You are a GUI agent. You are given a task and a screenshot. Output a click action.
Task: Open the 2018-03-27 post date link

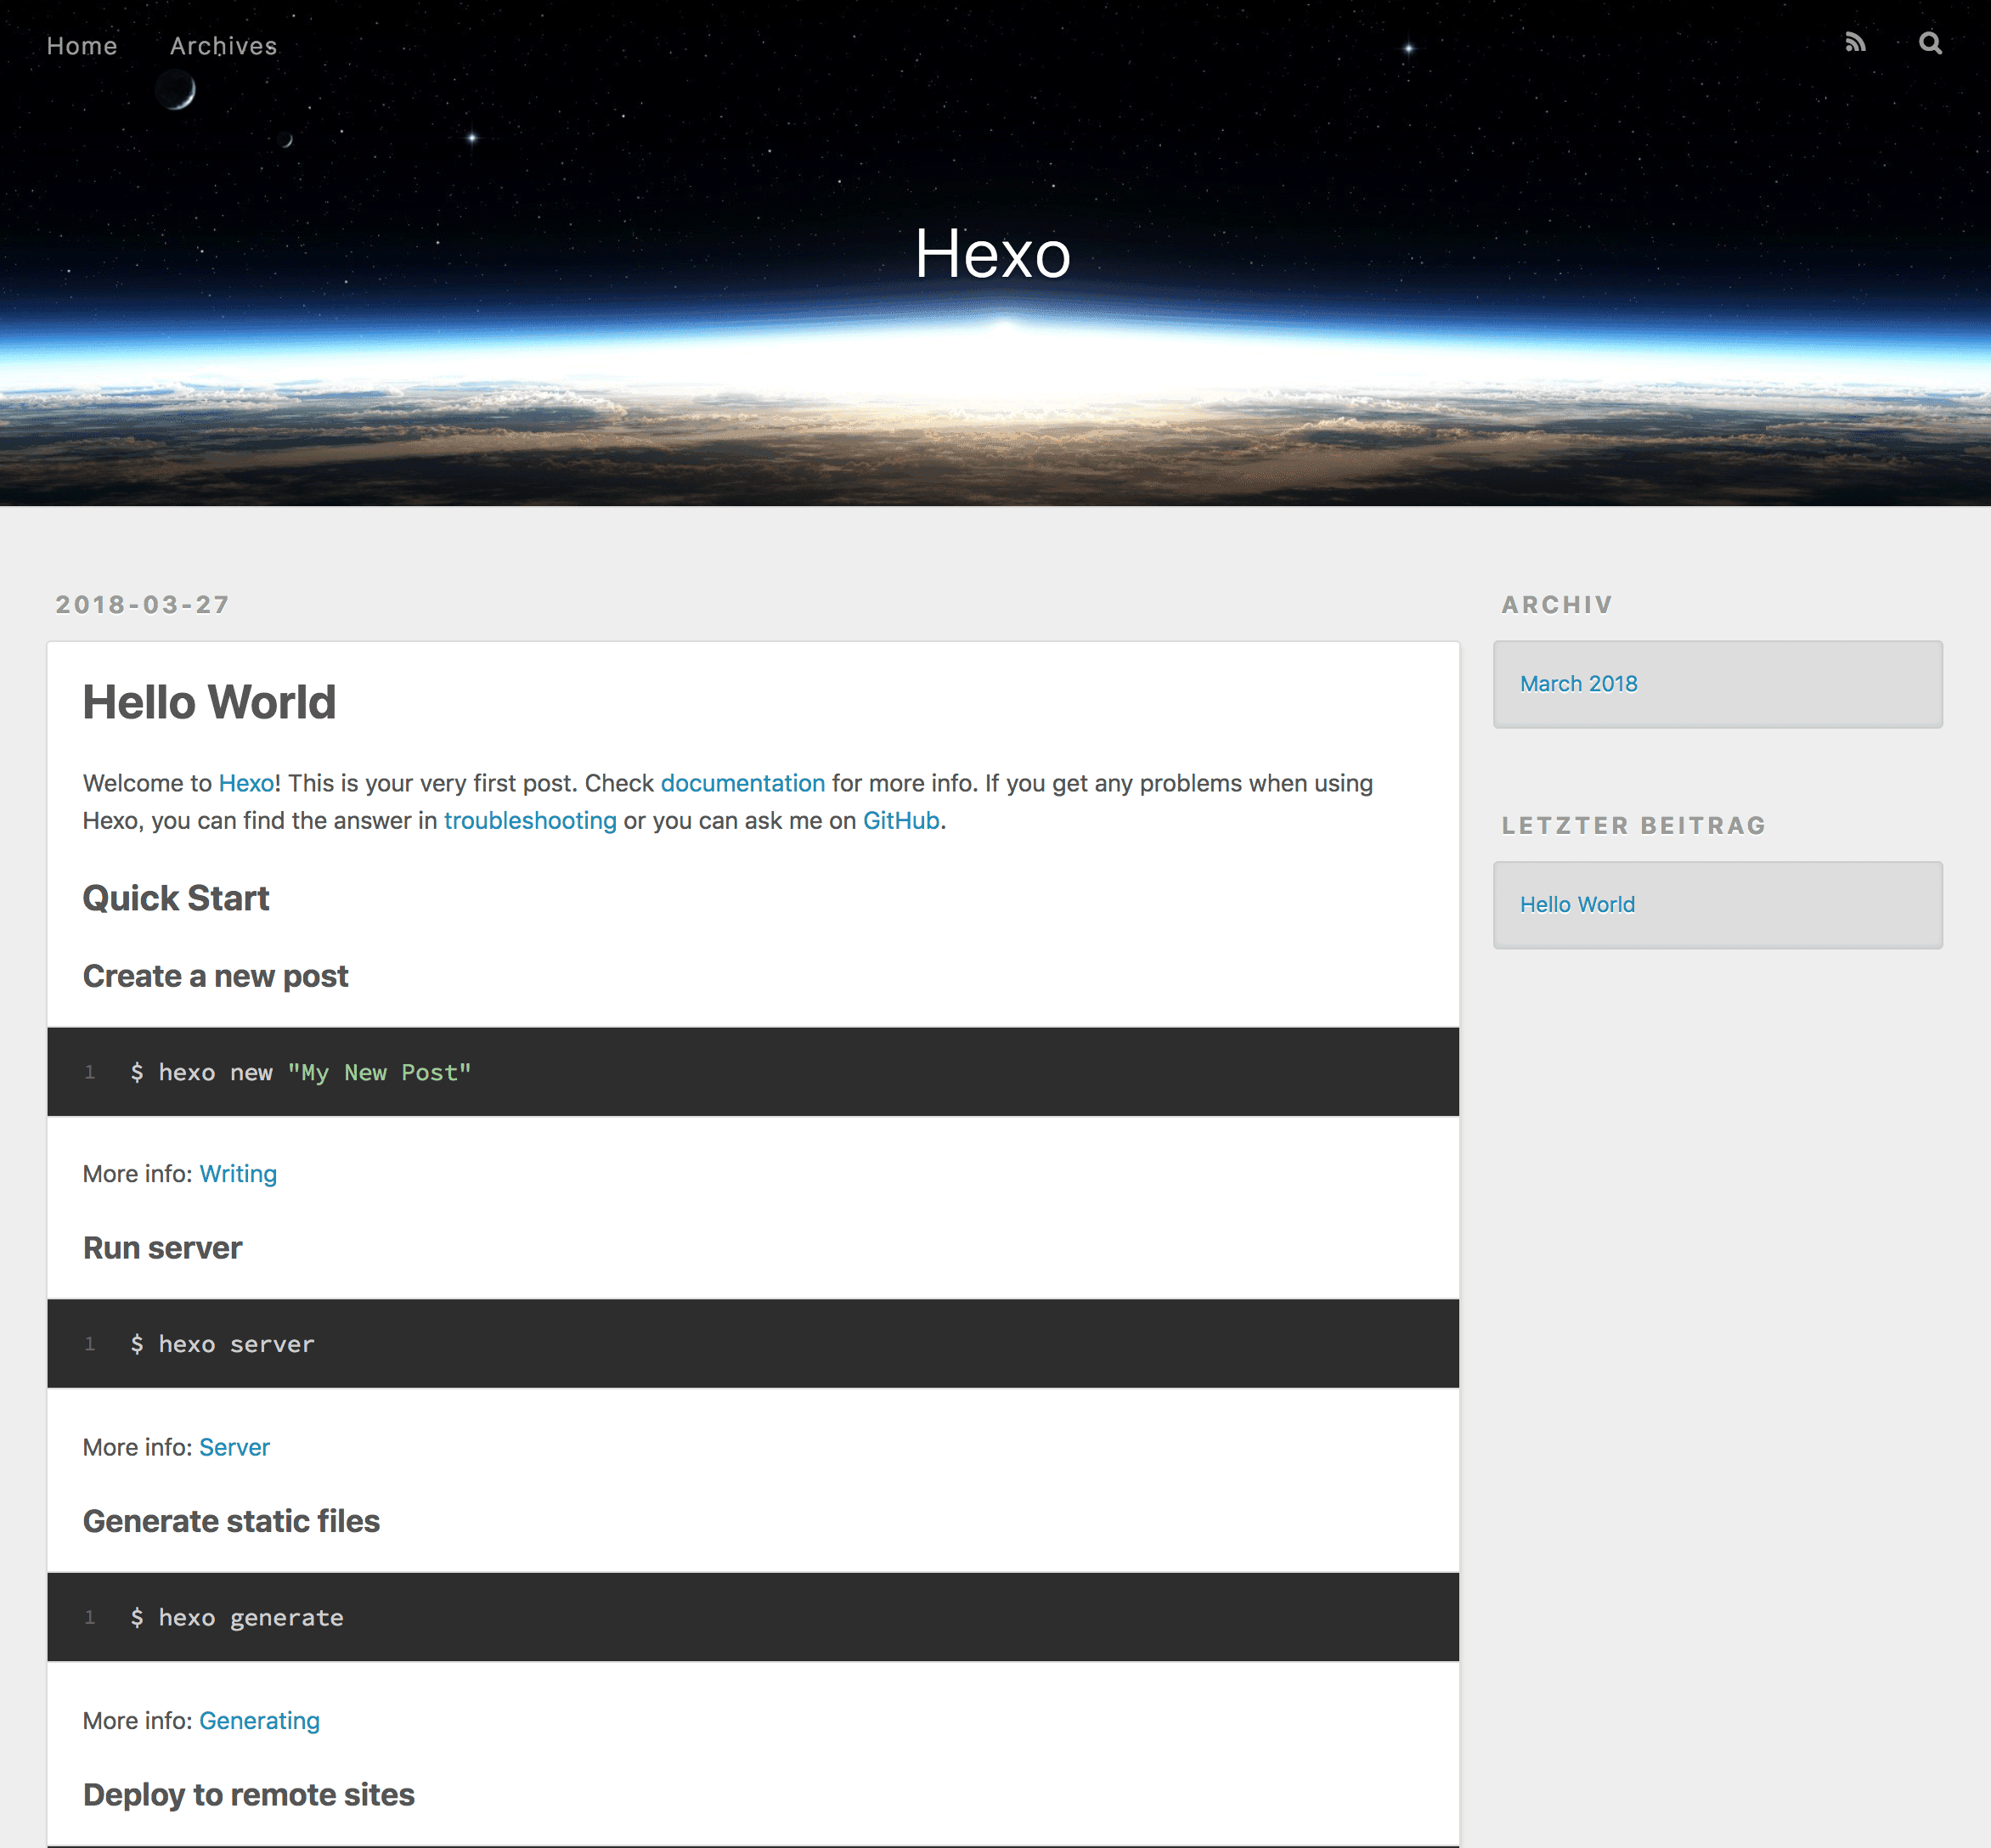click(x=142, y=605)
